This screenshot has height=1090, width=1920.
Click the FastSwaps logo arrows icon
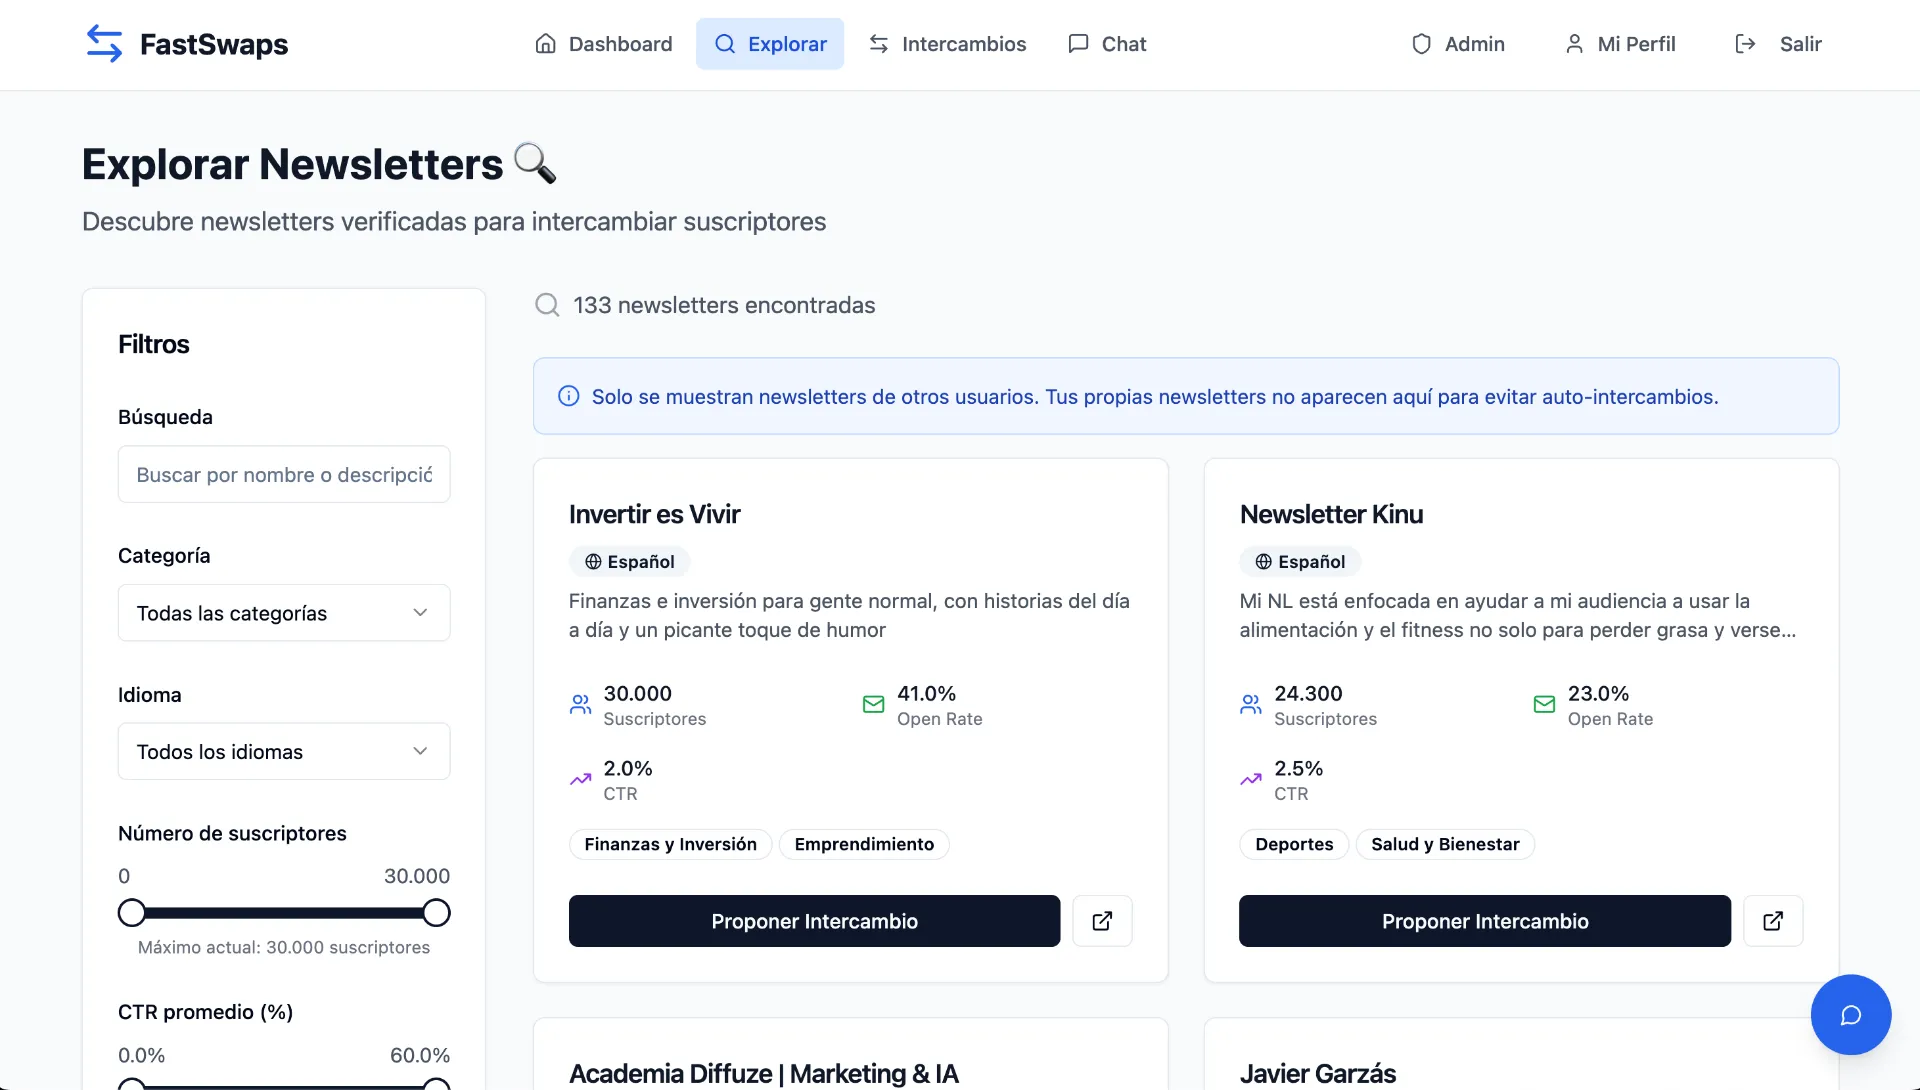pos(104,44)
